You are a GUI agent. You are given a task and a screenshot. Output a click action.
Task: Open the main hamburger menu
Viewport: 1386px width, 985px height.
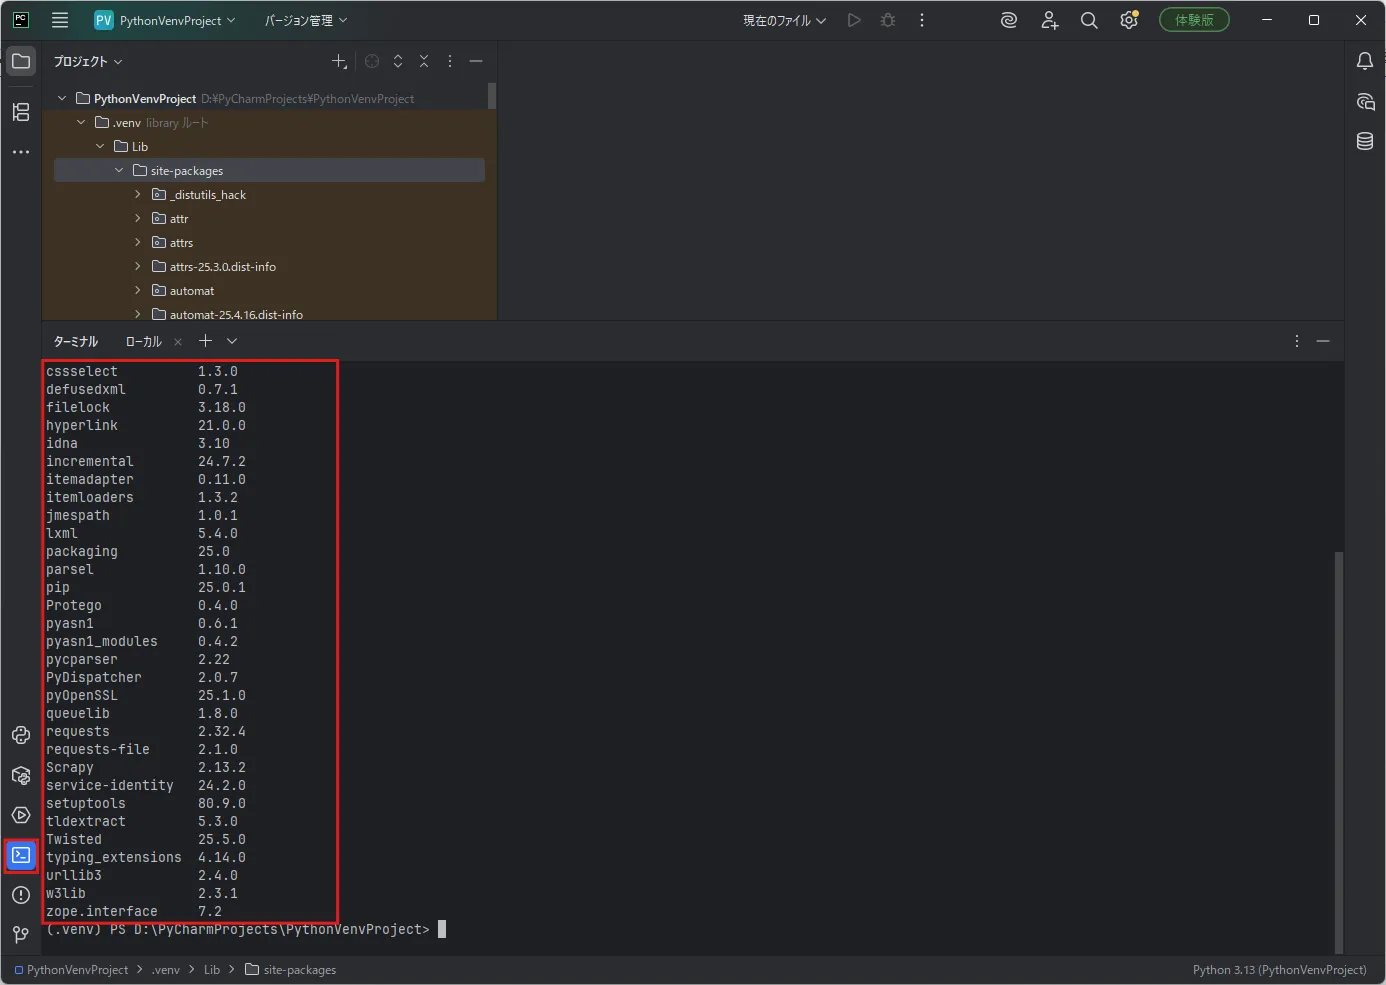coord(60,20)
